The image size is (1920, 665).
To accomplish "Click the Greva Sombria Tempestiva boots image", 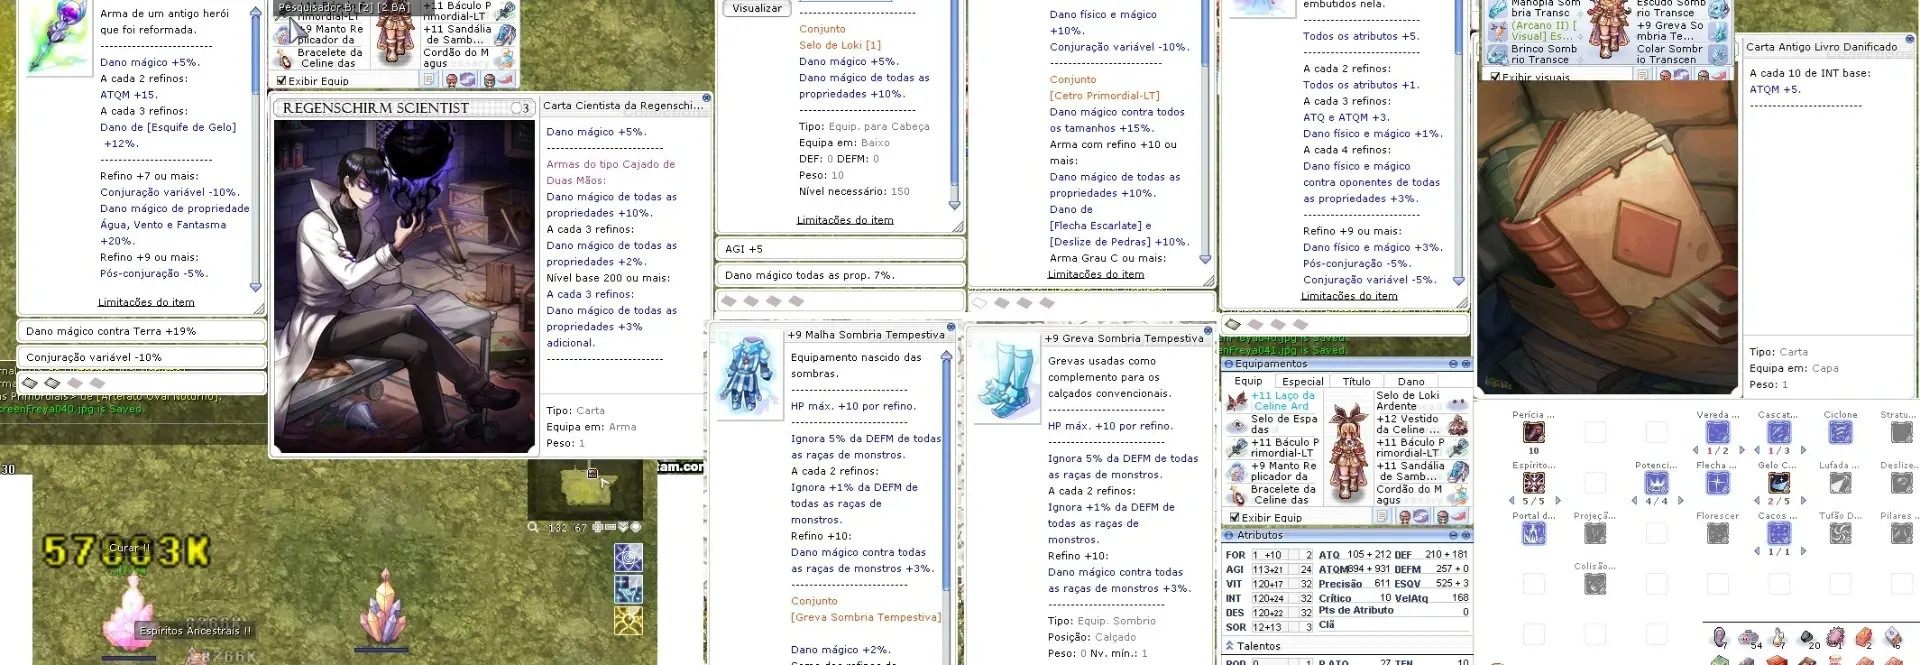I will coord(1007,380).
